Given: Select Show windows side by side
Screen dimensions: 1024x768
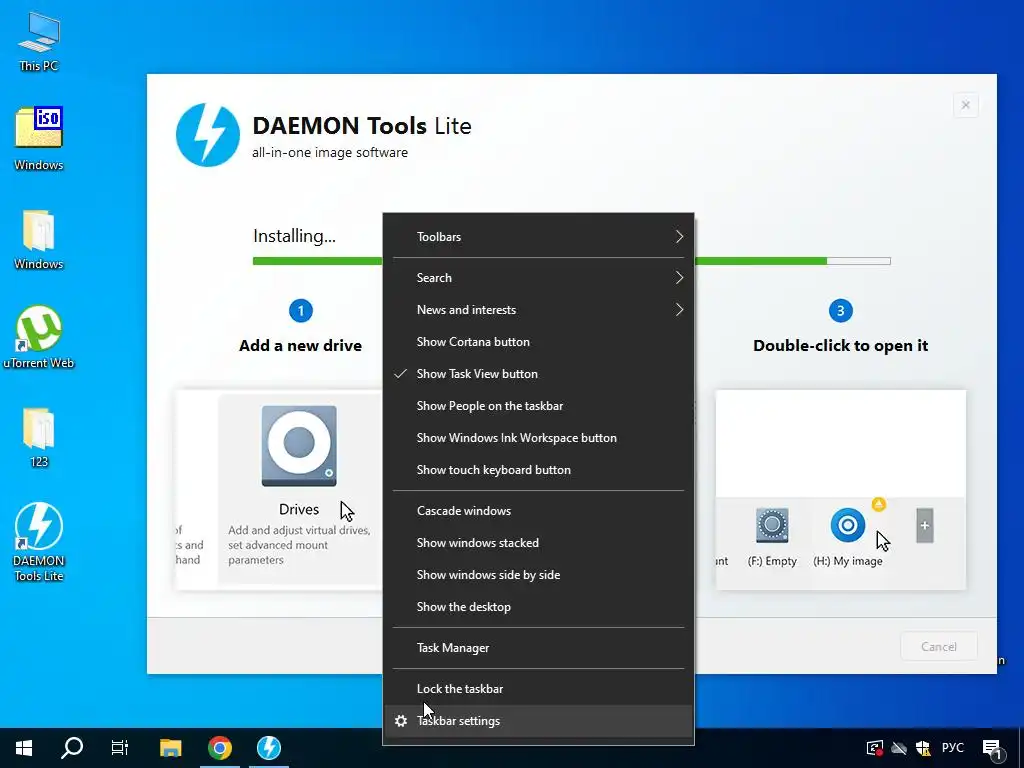Looking at the screenshot, I should coord(538,575).
